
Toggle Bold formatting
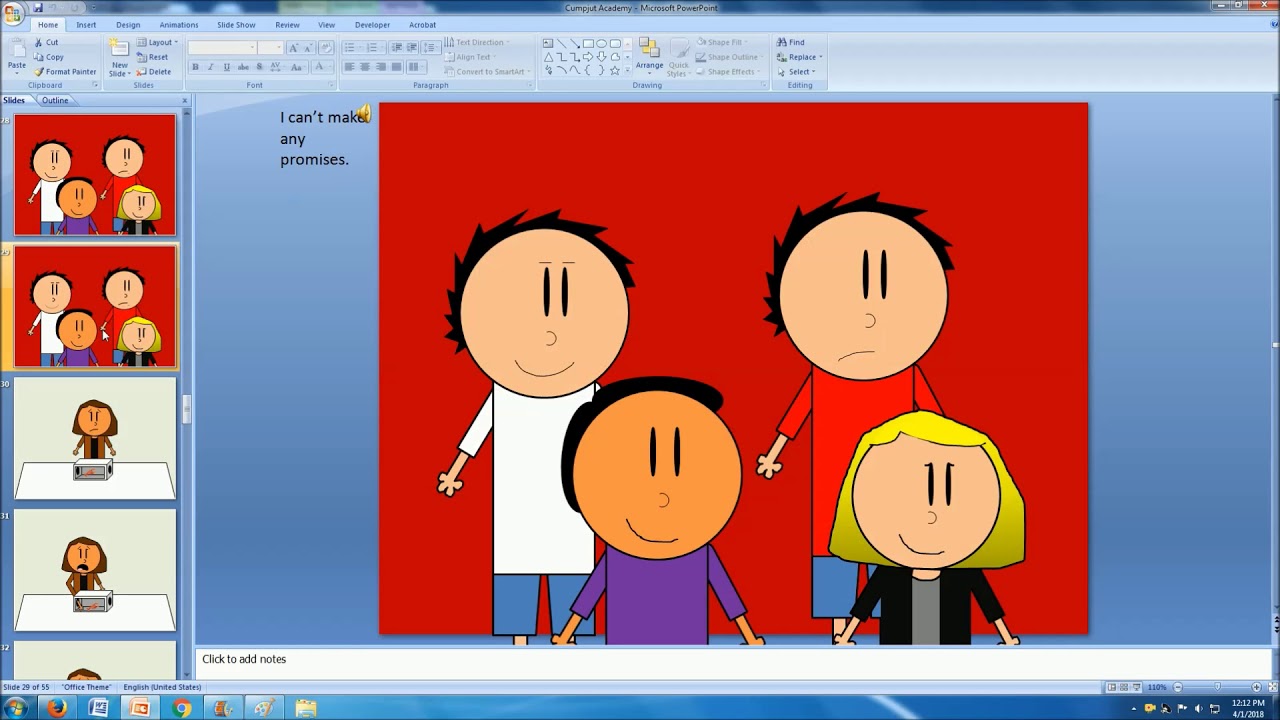(x=195, y=67)
